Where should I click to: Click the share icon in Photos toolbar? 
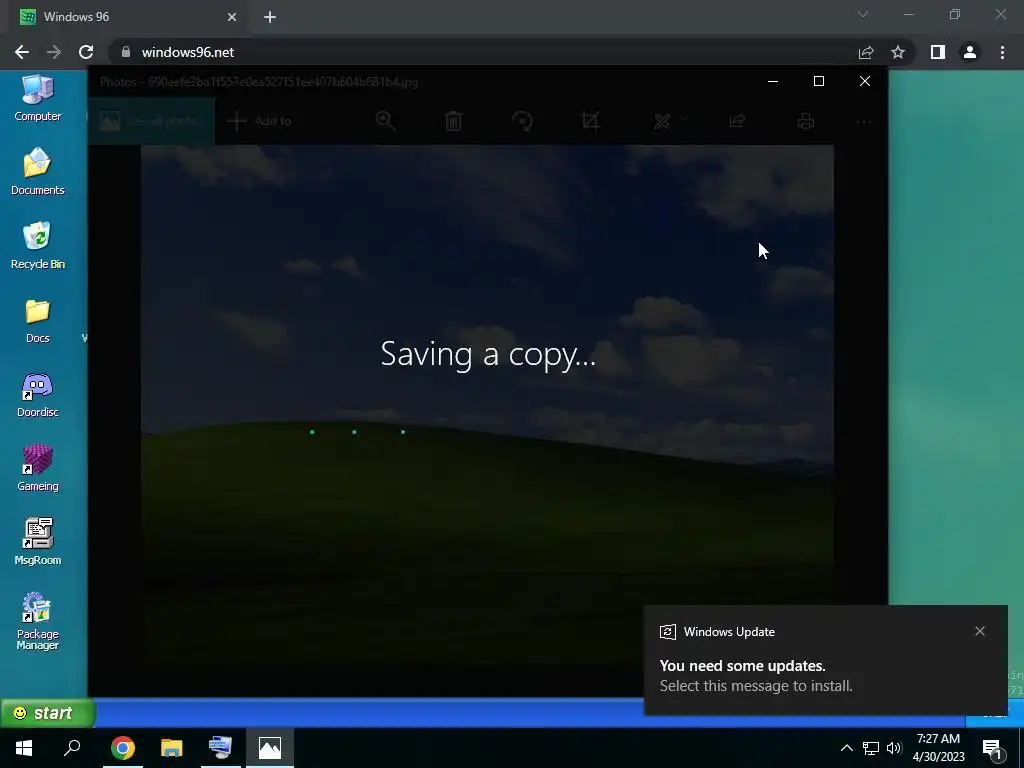click(737, 121)
